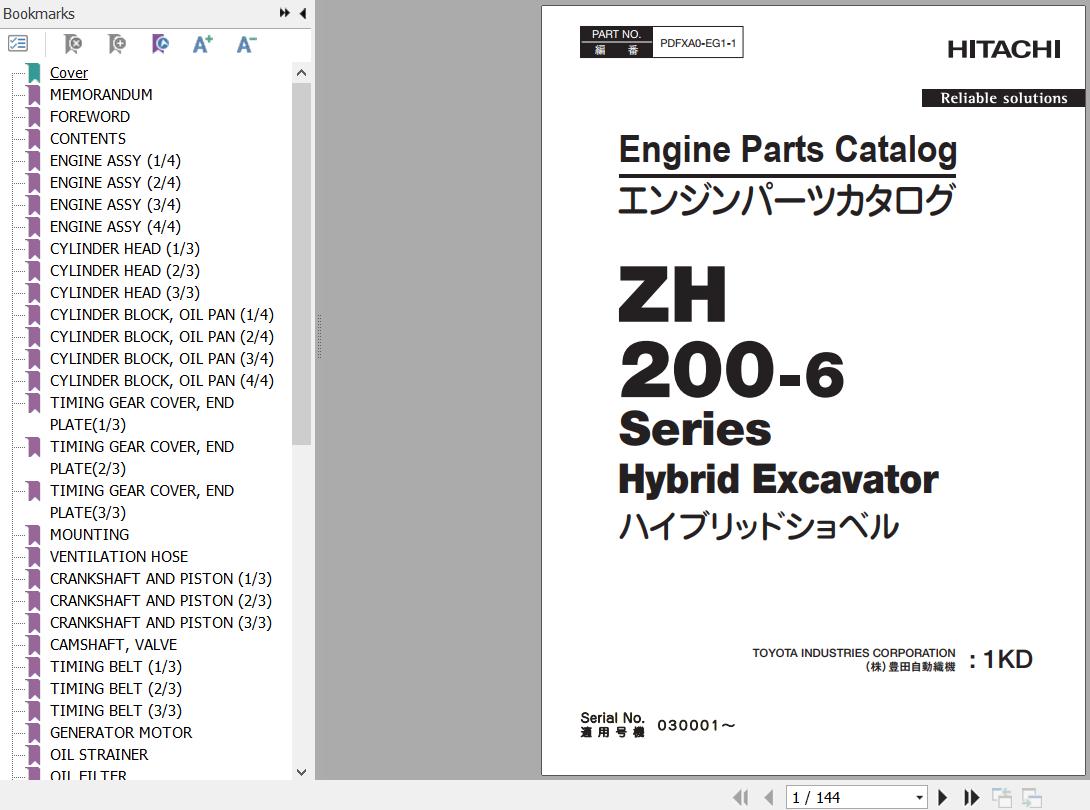Open the Cover bookmark
The width and height of the screenshot is (1090, 810).
point(69,73)
